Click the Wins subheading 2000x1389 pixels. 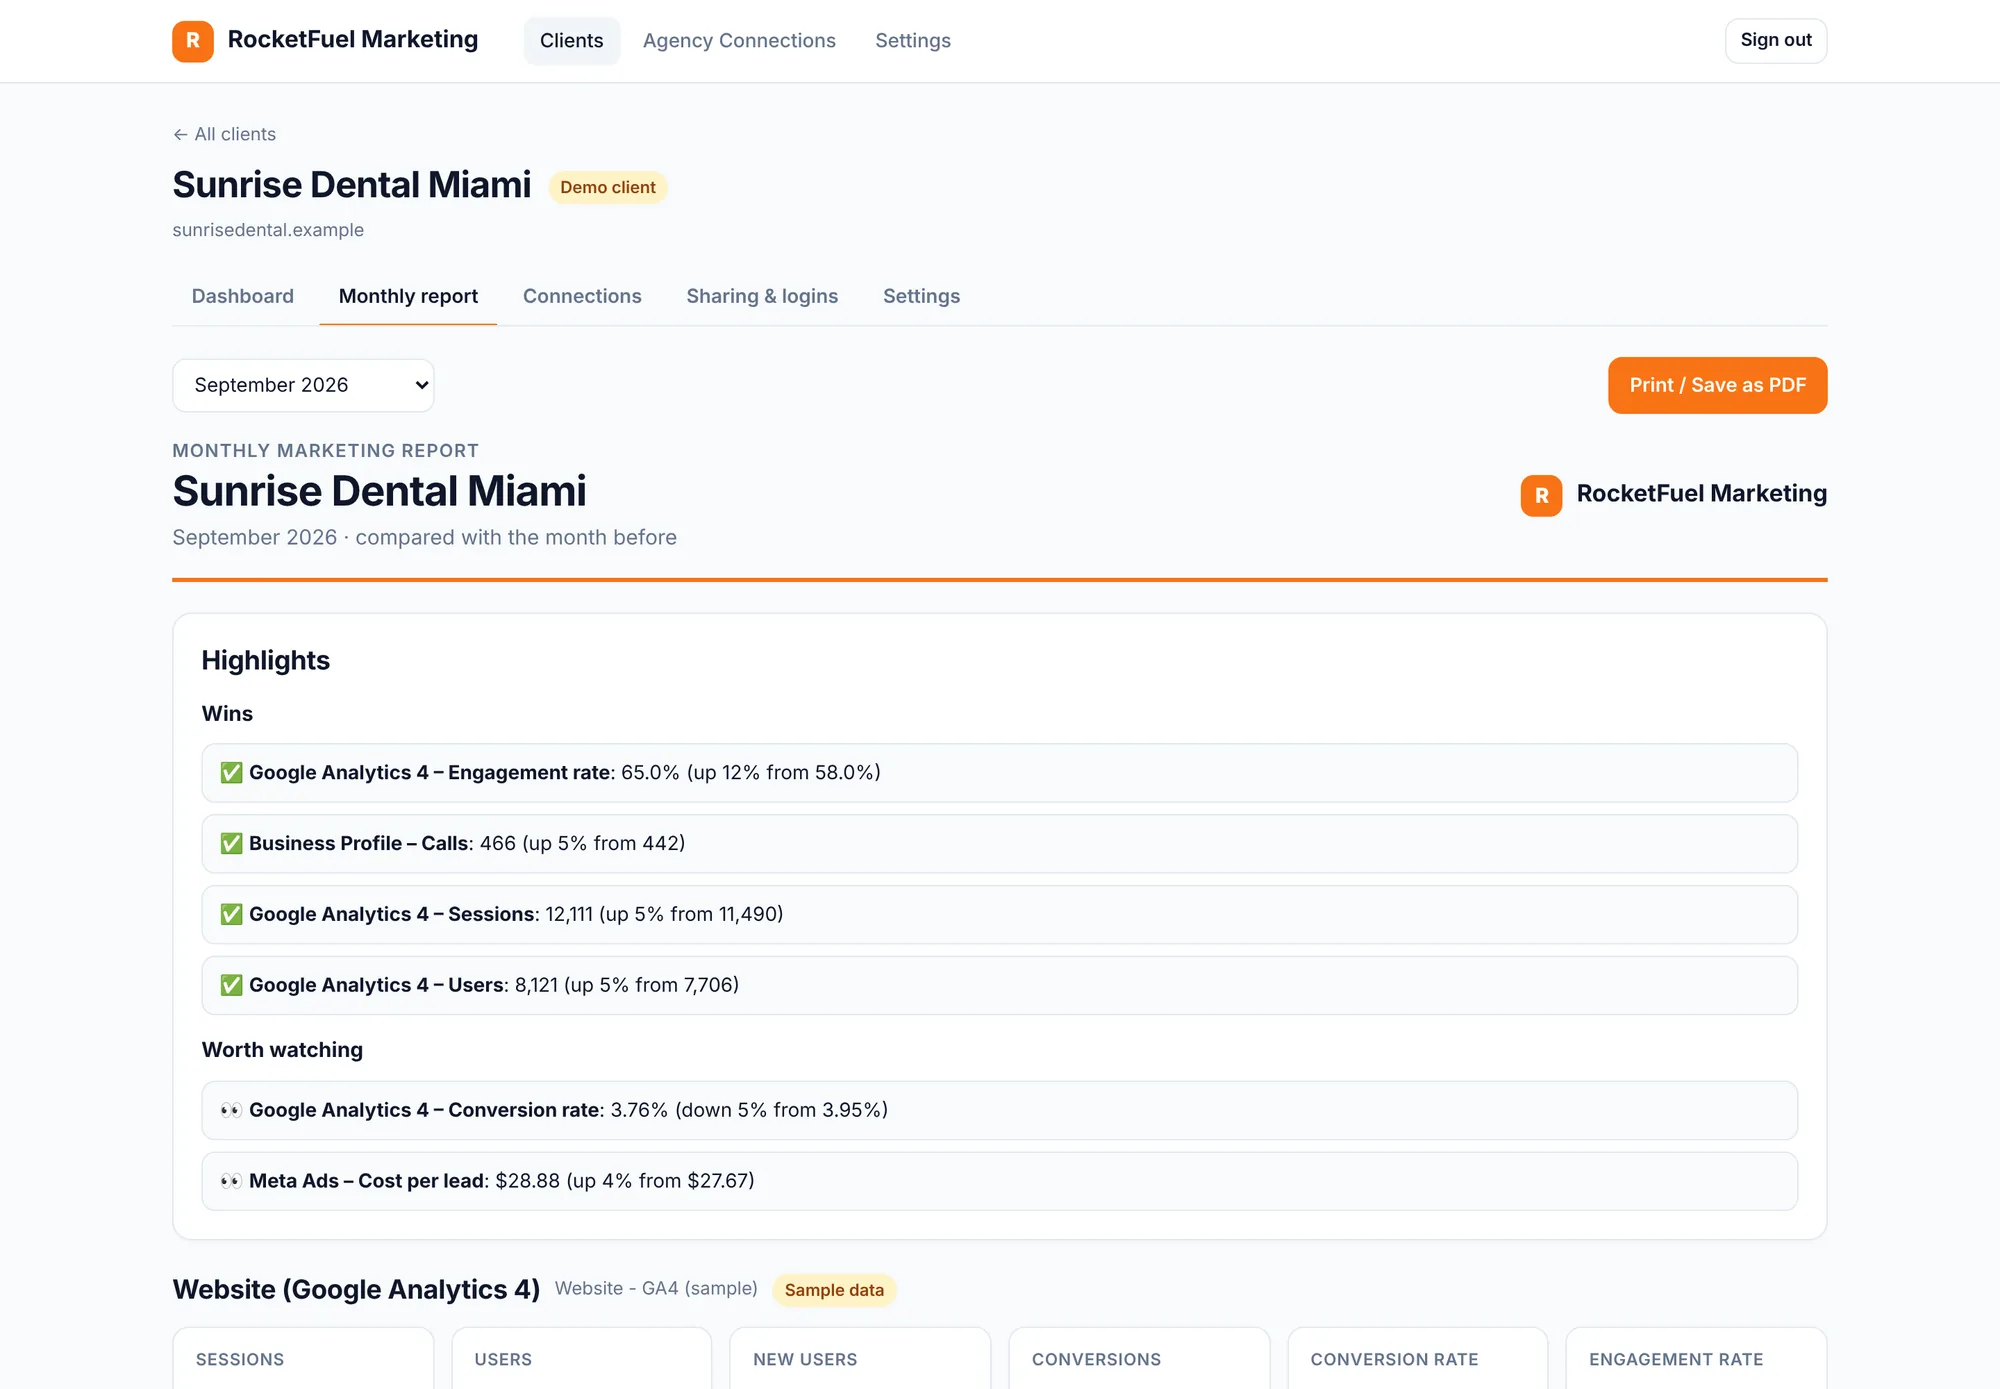point(227,714)
